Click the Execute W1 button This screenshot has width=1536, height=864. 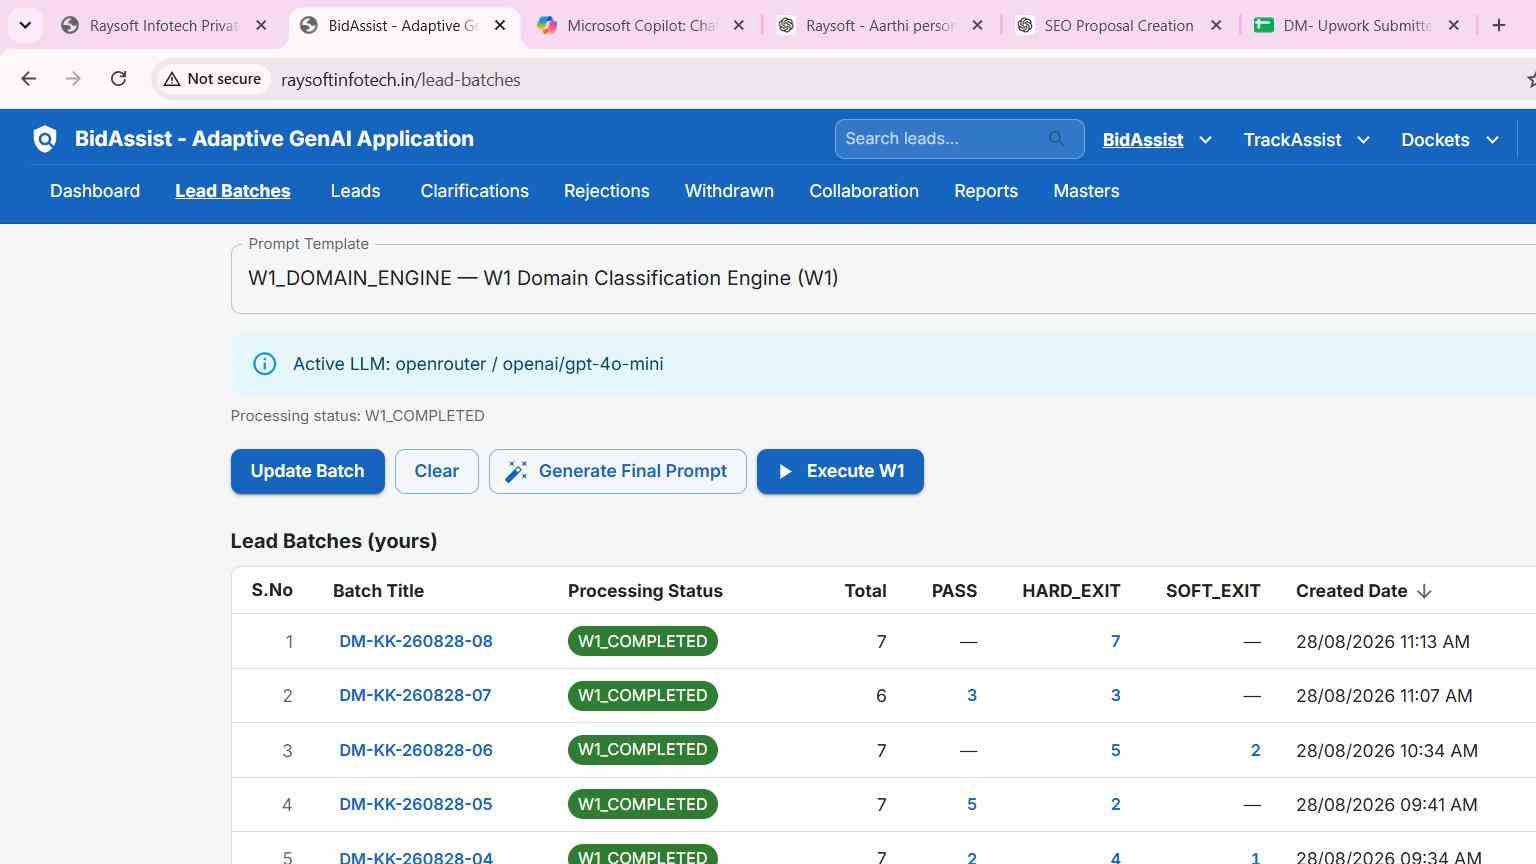pyautogui.click(x=840, y=471)
